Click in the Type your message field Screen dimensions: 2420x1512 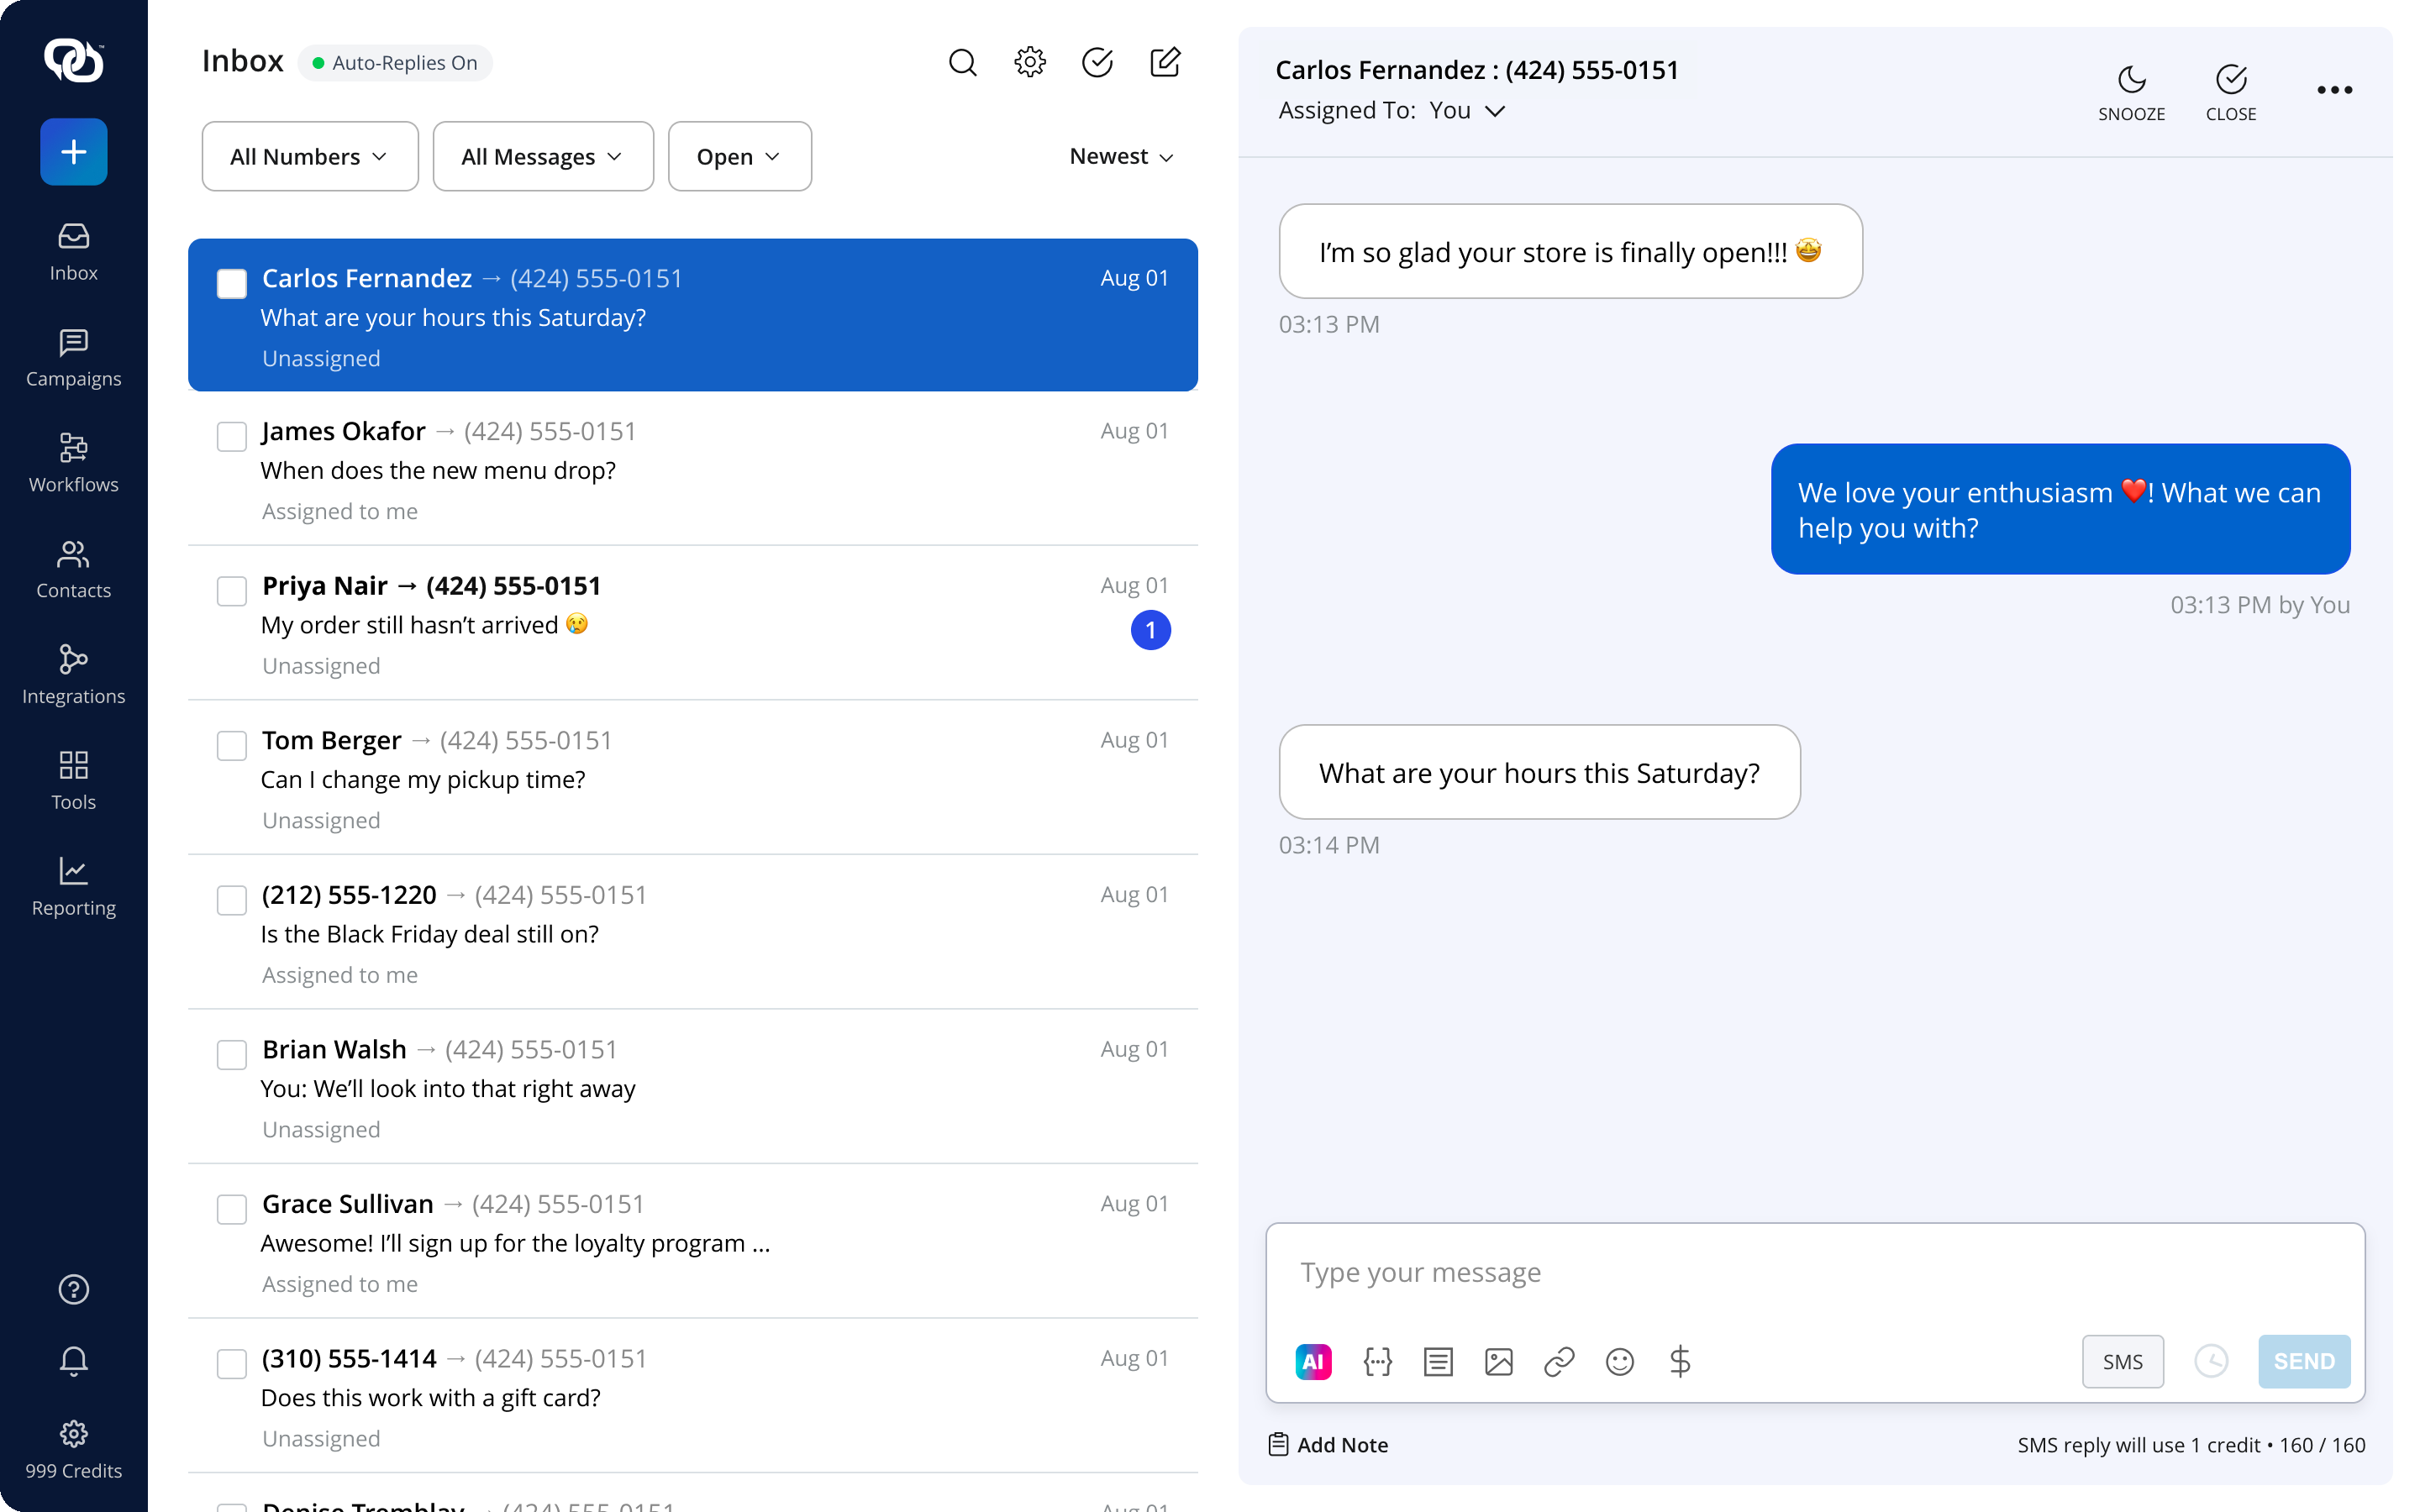coord(1815,1272)
